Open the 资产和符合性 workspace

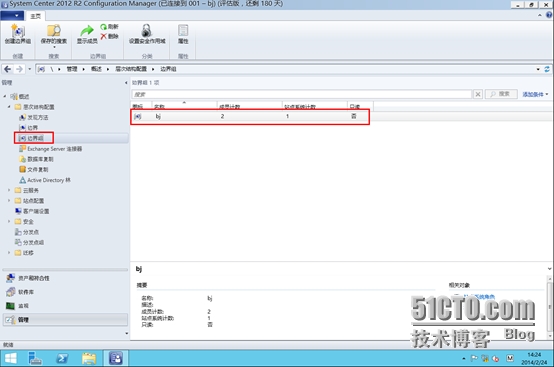tap(65, 278)
